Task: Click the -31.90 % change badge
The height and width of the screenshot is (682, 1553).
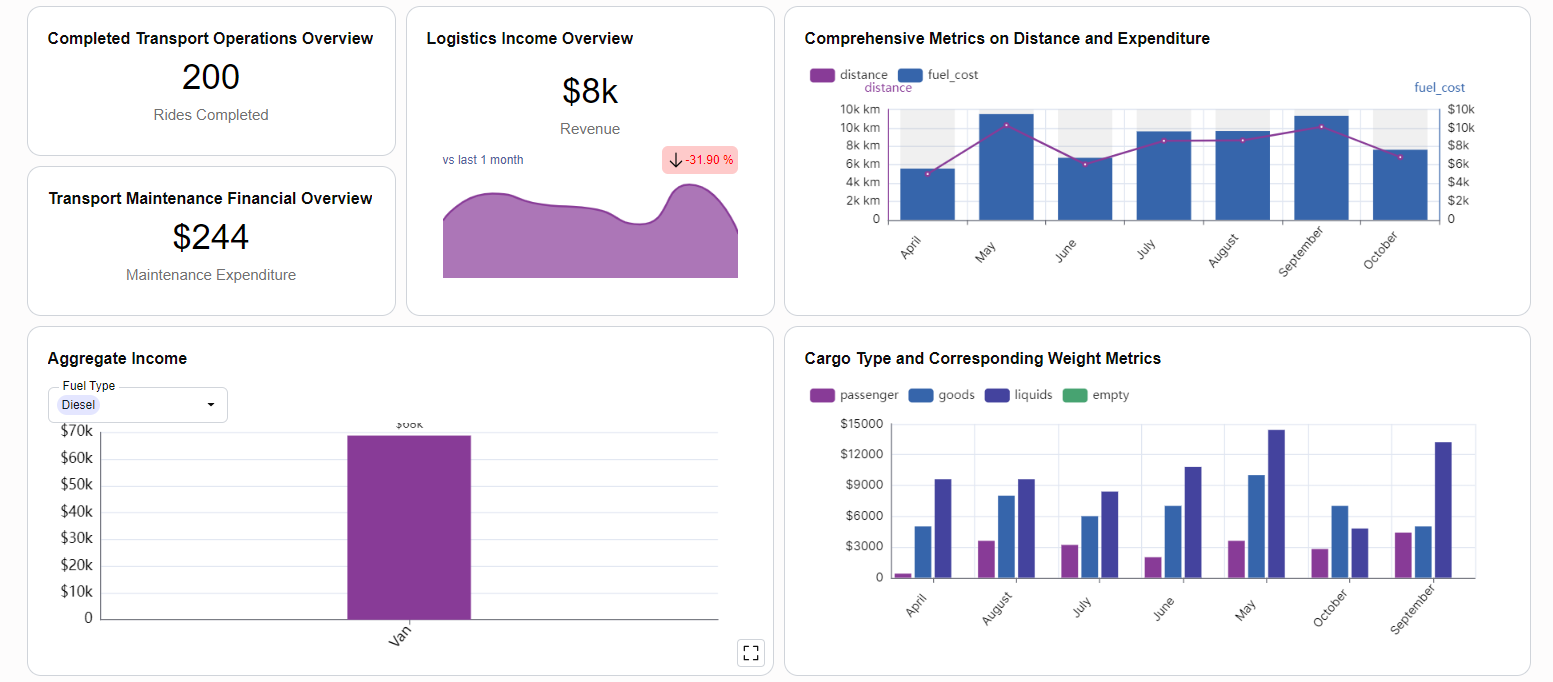Action: (x=699, y=160)
